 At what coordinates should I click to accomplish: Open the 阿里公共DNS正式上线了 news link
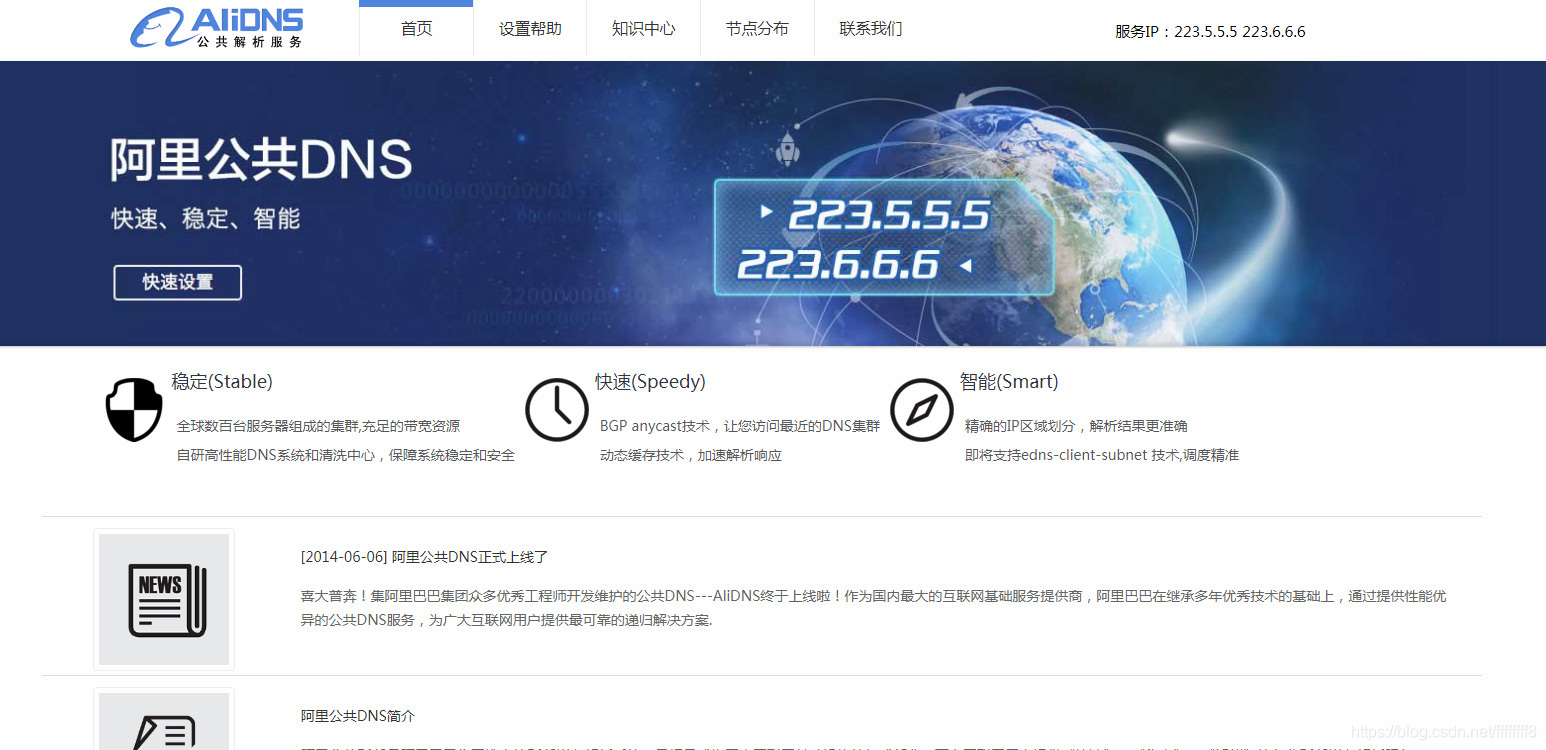click(x=425, y=557)
